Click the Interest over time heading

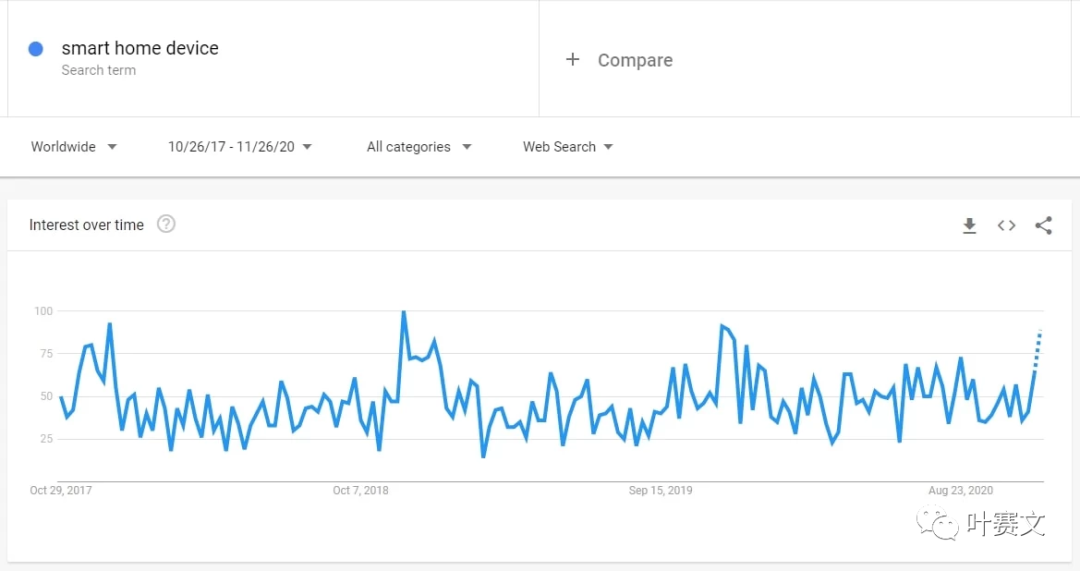[x=86, y=225]
